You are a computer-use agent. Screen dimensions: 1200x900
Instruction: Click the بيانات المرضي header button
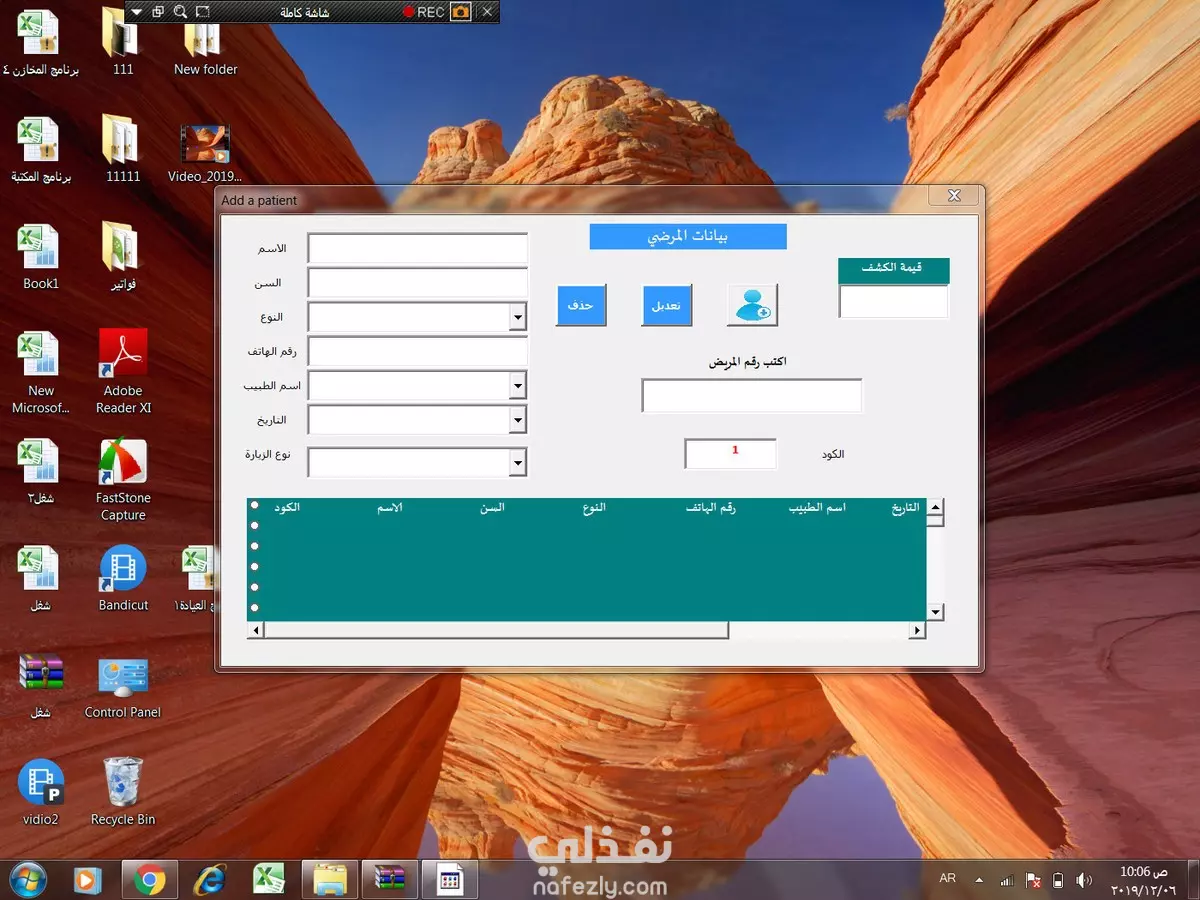pos(688,237)
